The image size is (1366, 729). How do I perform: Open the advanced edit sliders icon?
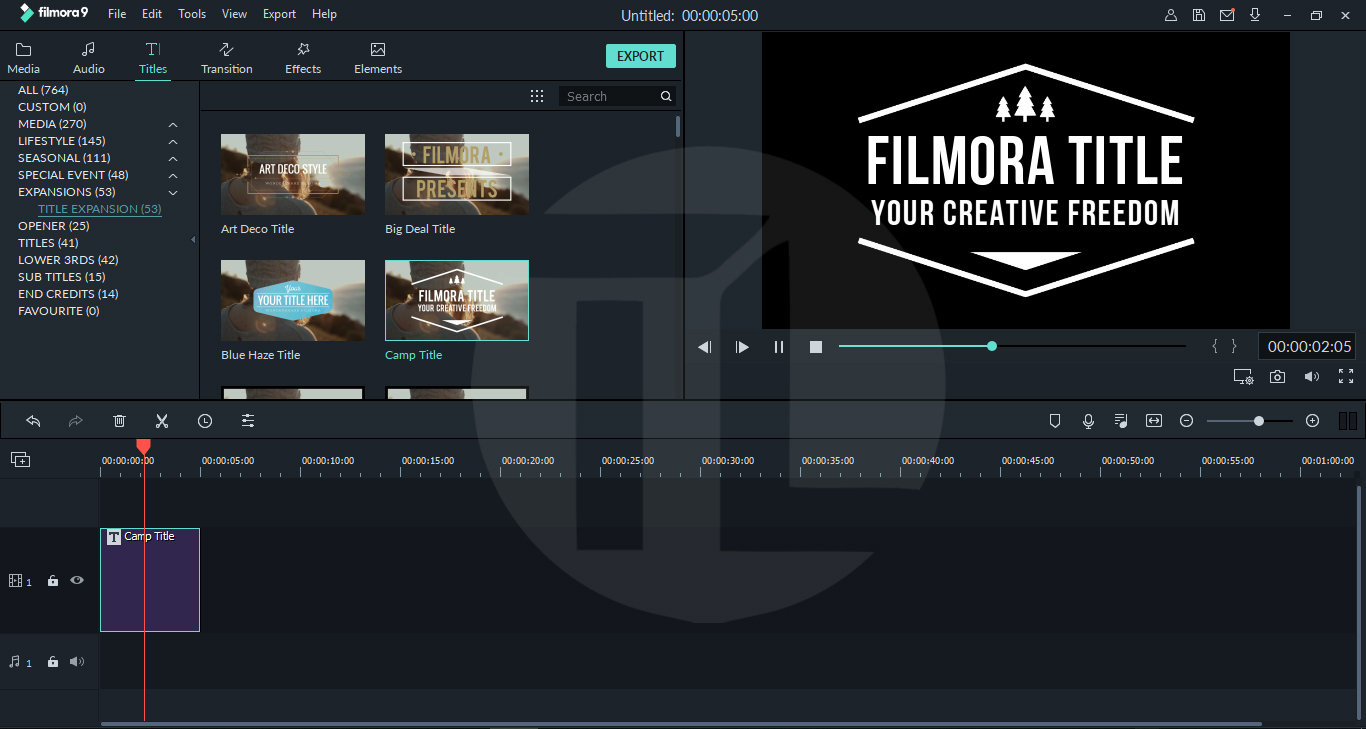248,421
